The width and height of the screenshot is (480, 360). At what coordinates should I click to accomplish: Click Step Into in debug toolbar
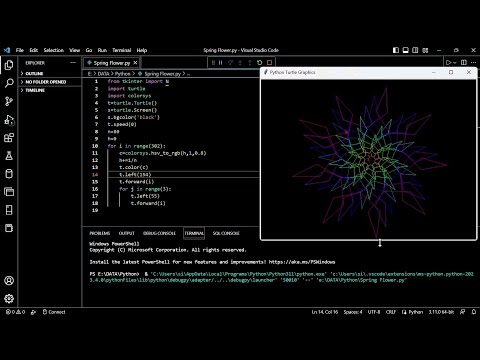click(240, 62)
